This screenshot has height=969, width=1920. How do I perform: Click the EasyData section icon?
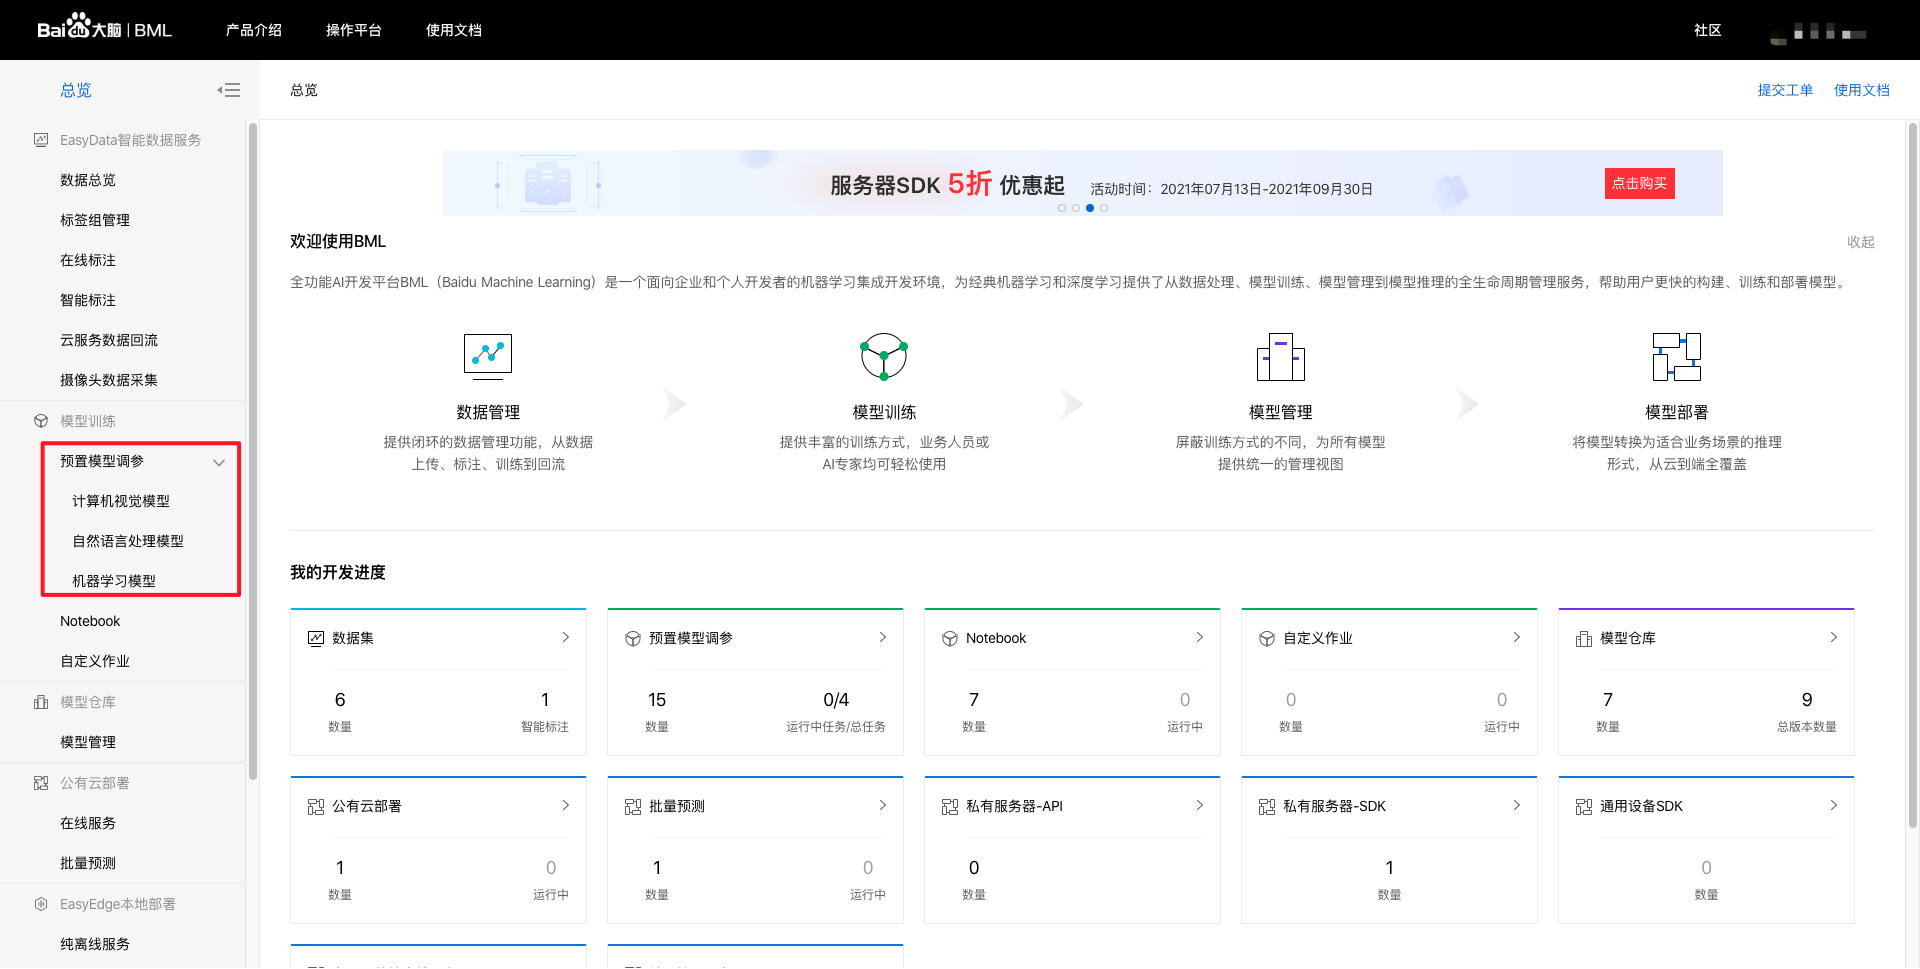point(41,140)
